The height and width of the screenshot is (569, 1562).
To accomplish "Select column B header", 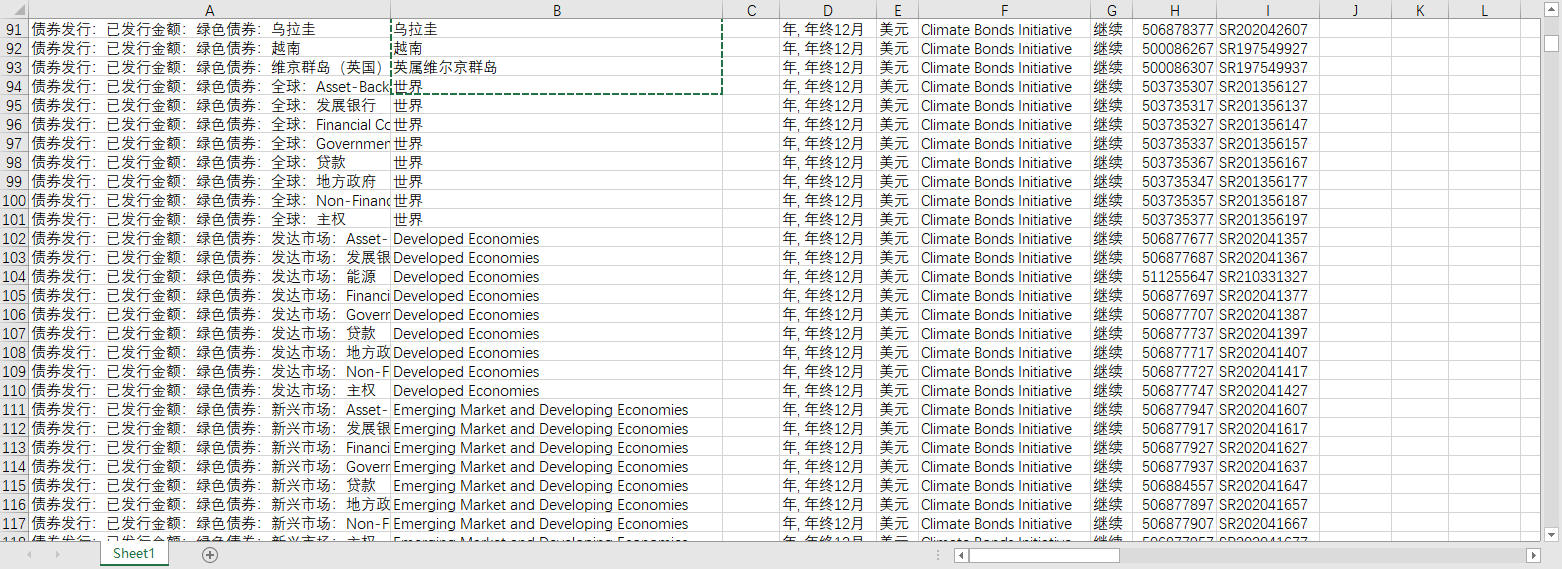I will [556, 10].
